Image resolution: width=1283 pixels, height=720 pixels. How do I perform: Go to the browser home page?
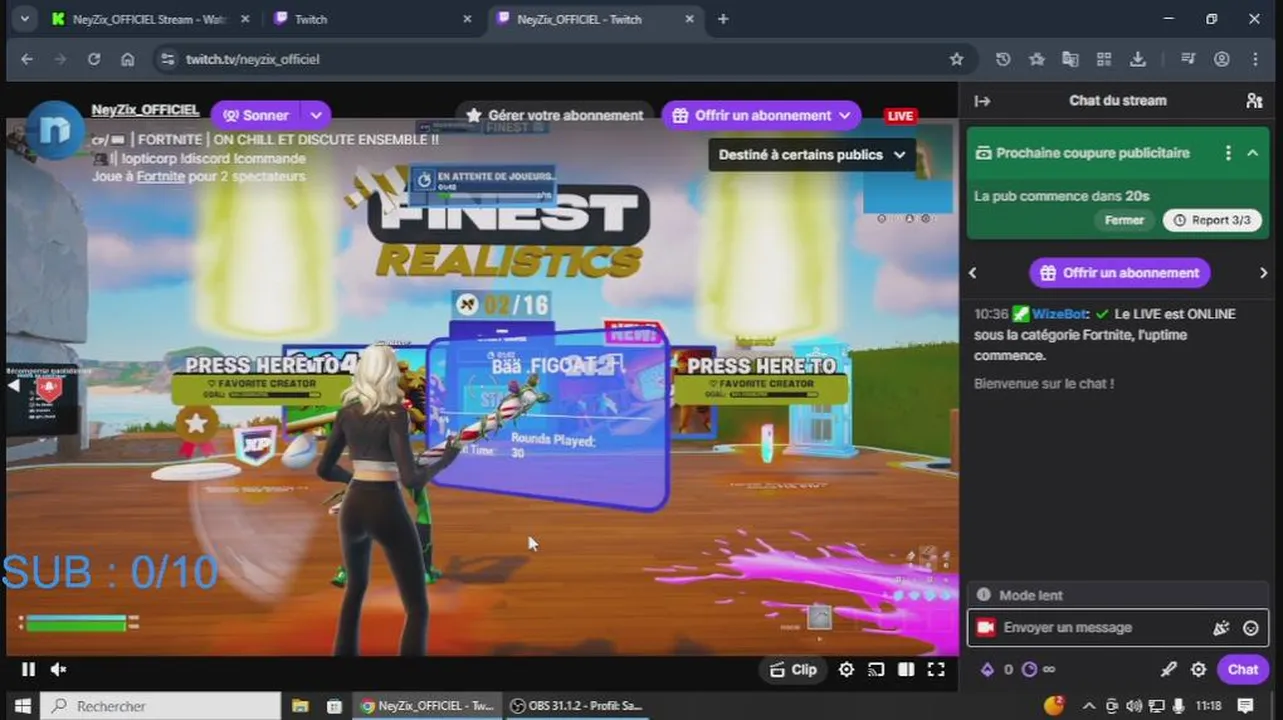127,59
